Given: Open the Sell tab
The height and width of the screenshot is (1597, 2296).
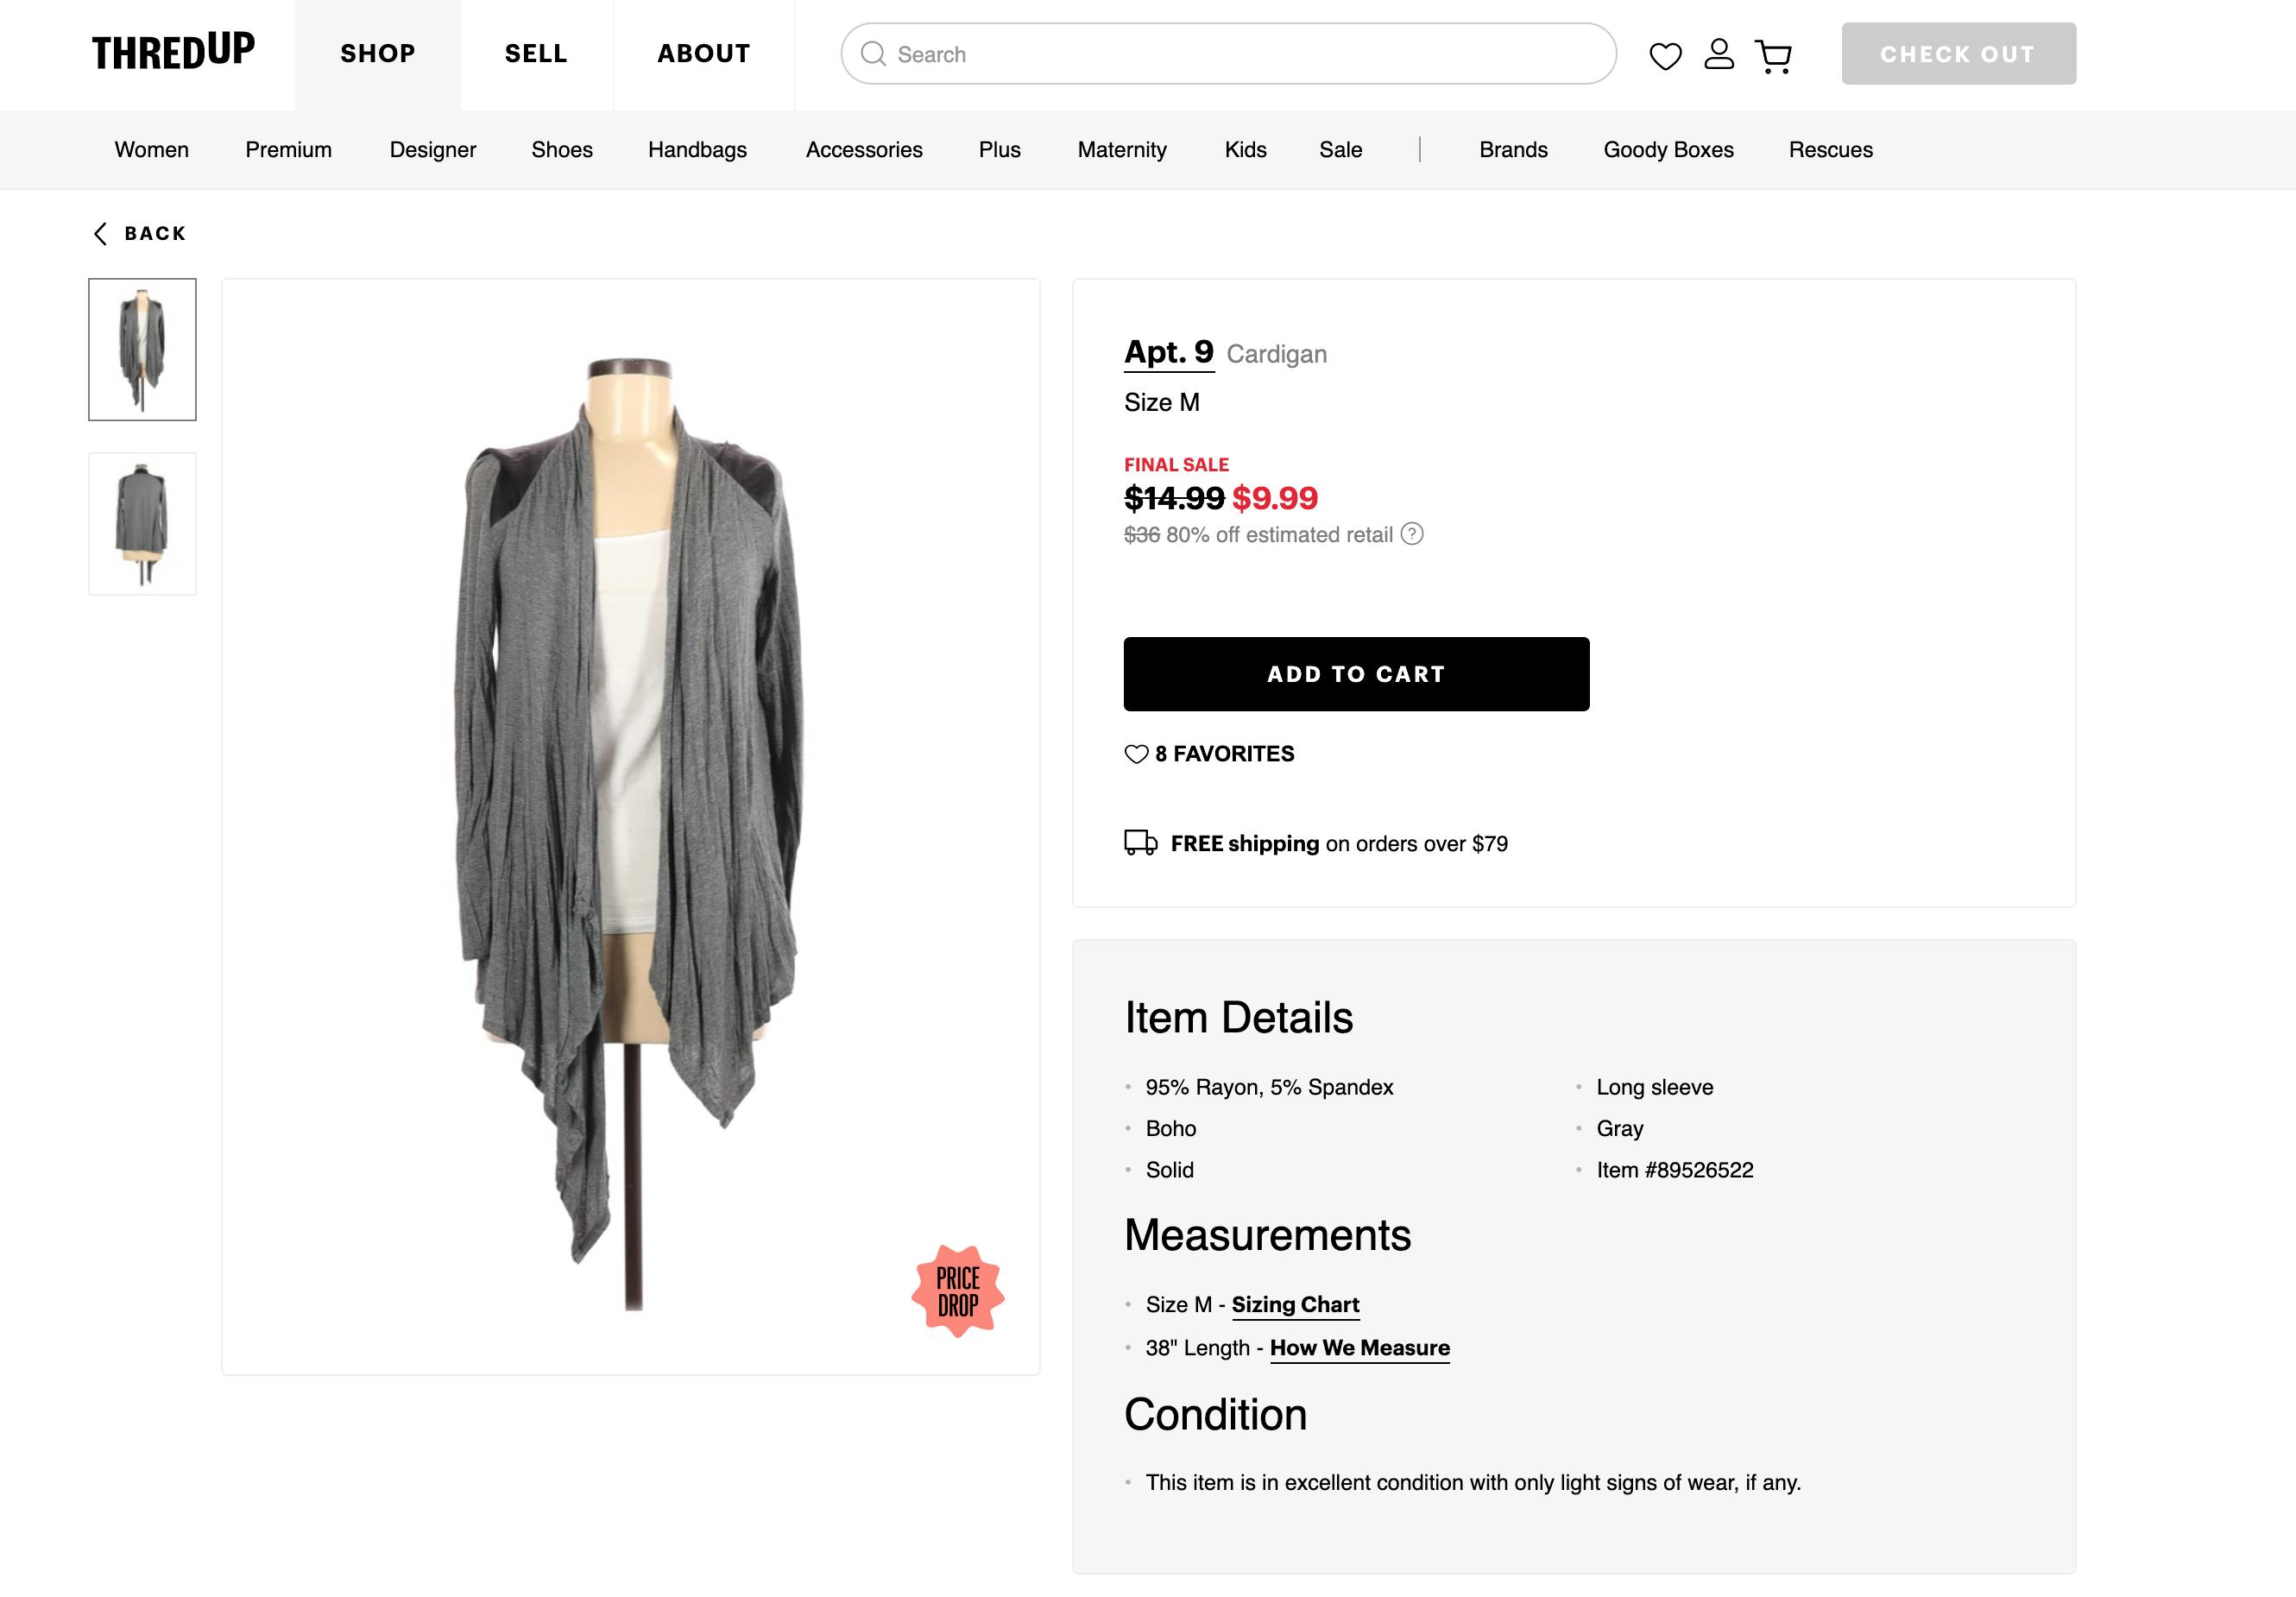Looking at the screenshot, I should click(x=536, y=54).
